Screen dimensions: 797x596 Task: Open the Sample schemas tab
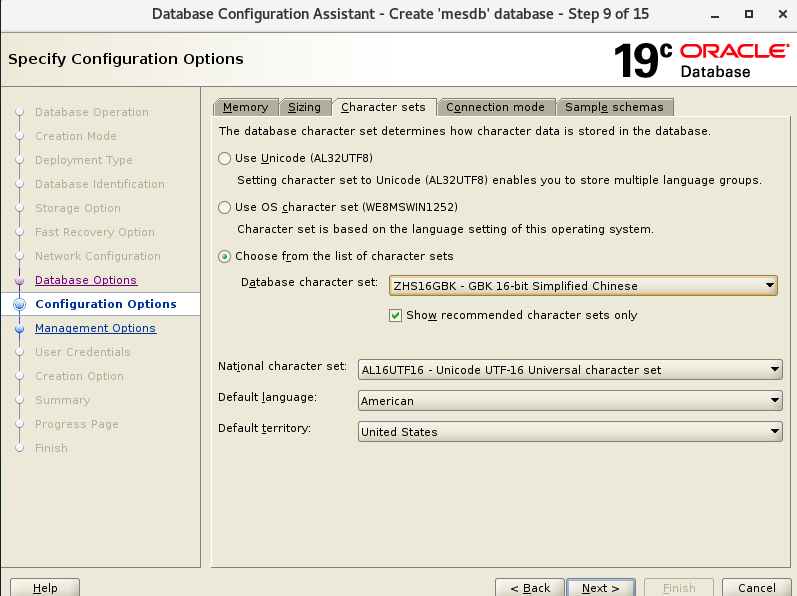pyautogui.click(x=615, y=107)
